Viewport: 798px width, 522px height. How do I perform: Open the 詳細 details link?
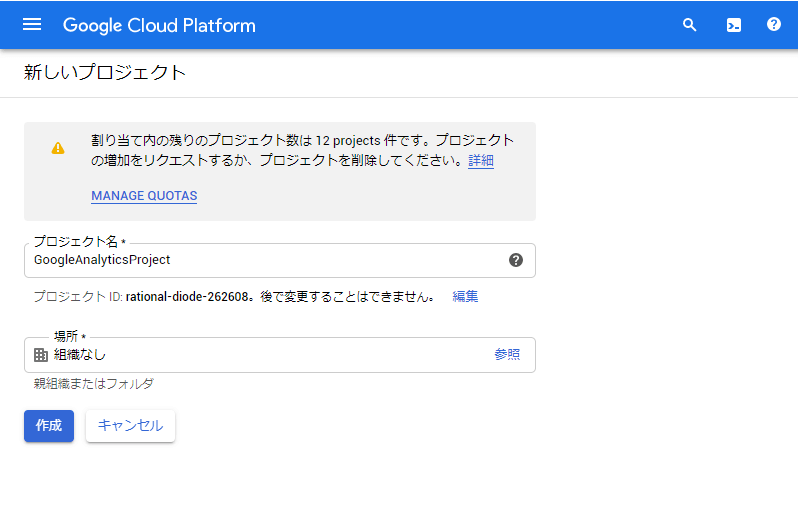click(480, 160)
